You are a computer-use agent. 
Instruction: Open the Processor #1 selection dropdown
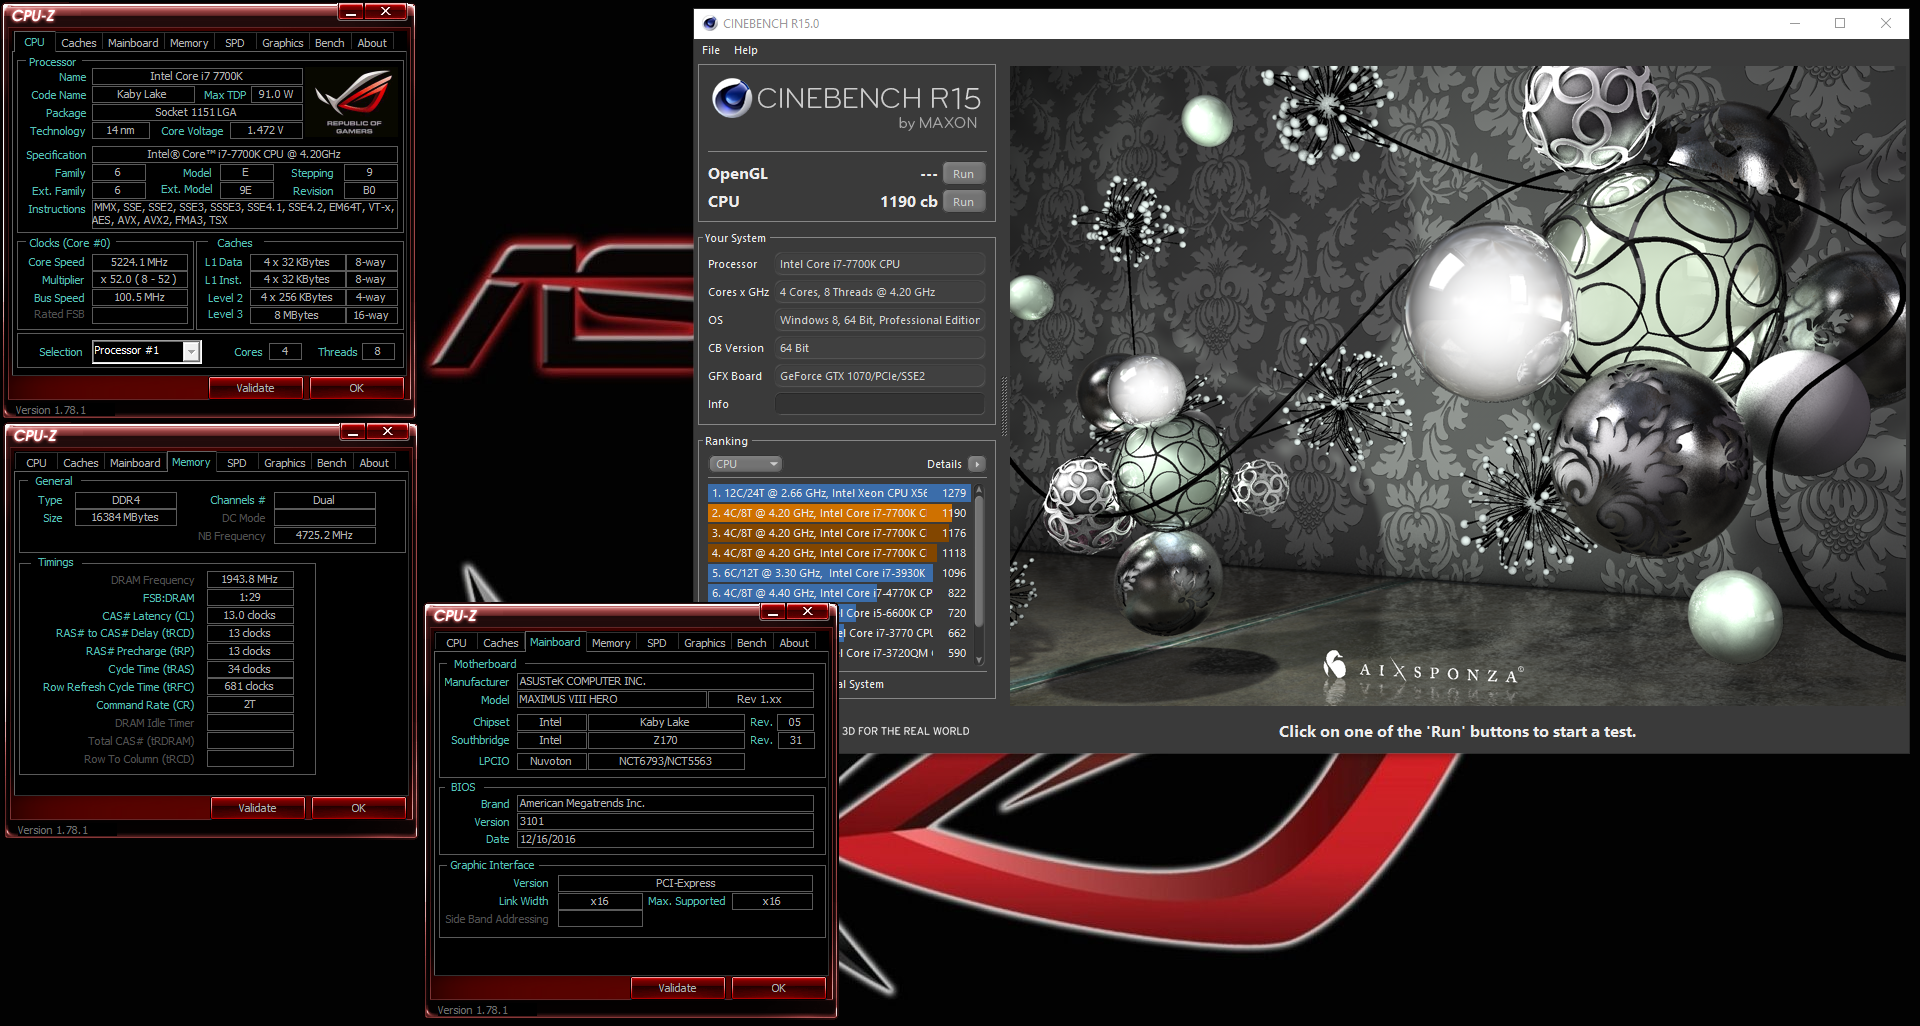[x=146, y=351]
